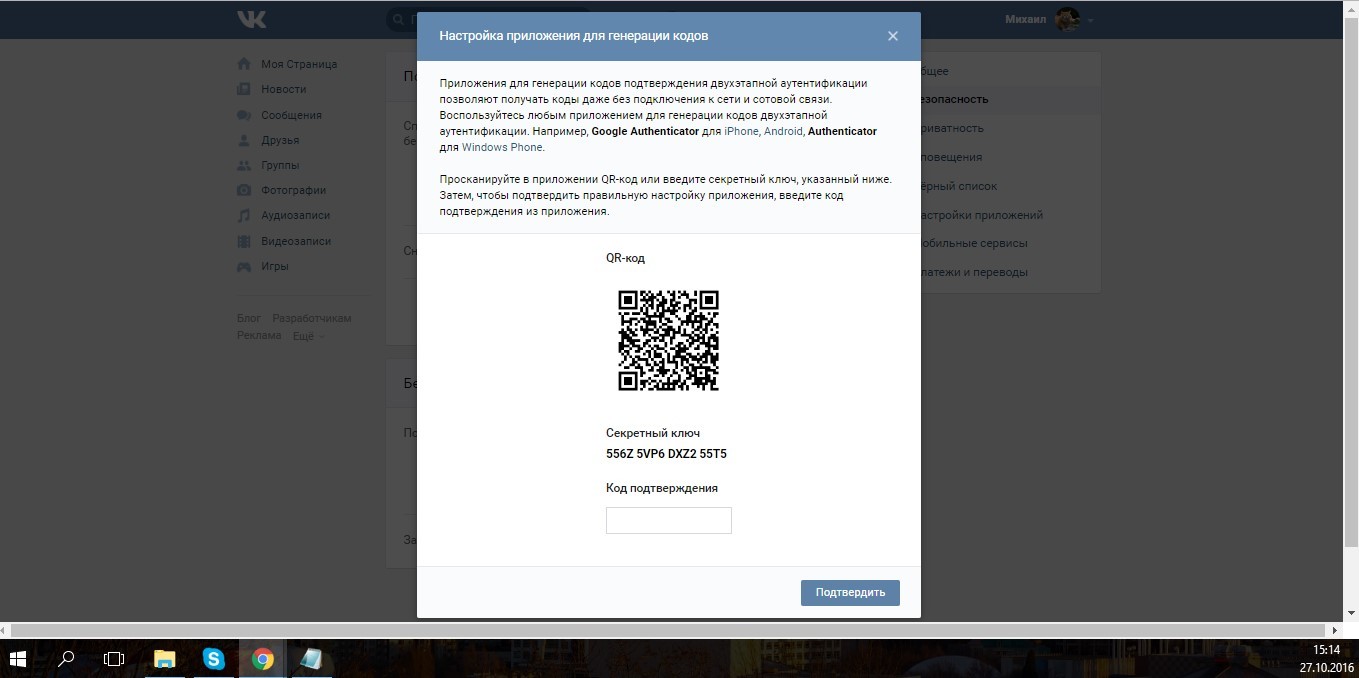Close the code generation app dialog
The image size is (1359, 678).
point(893,36)
